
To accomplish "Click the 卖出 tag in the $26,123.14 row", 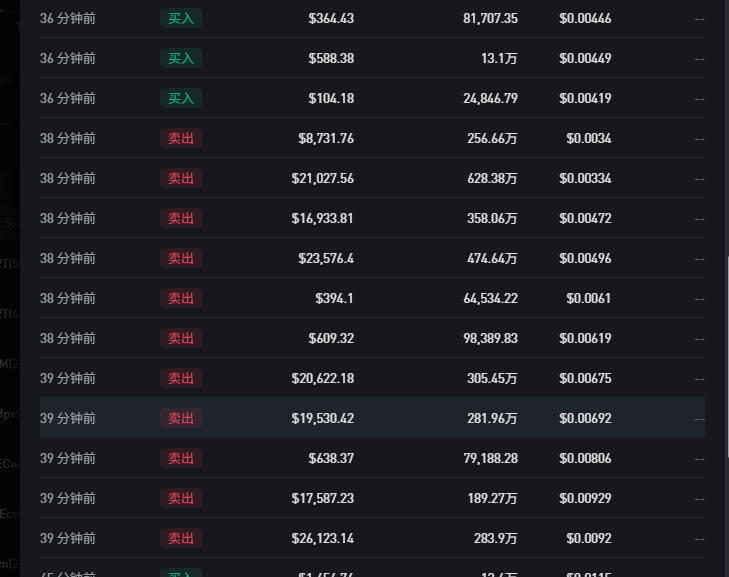I will point(181,538).
